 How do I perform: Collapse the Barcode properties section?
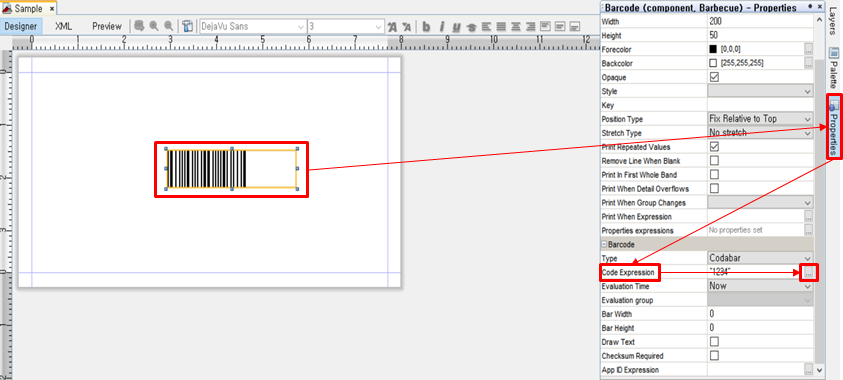pyautogui.click(x=604, y=245)
